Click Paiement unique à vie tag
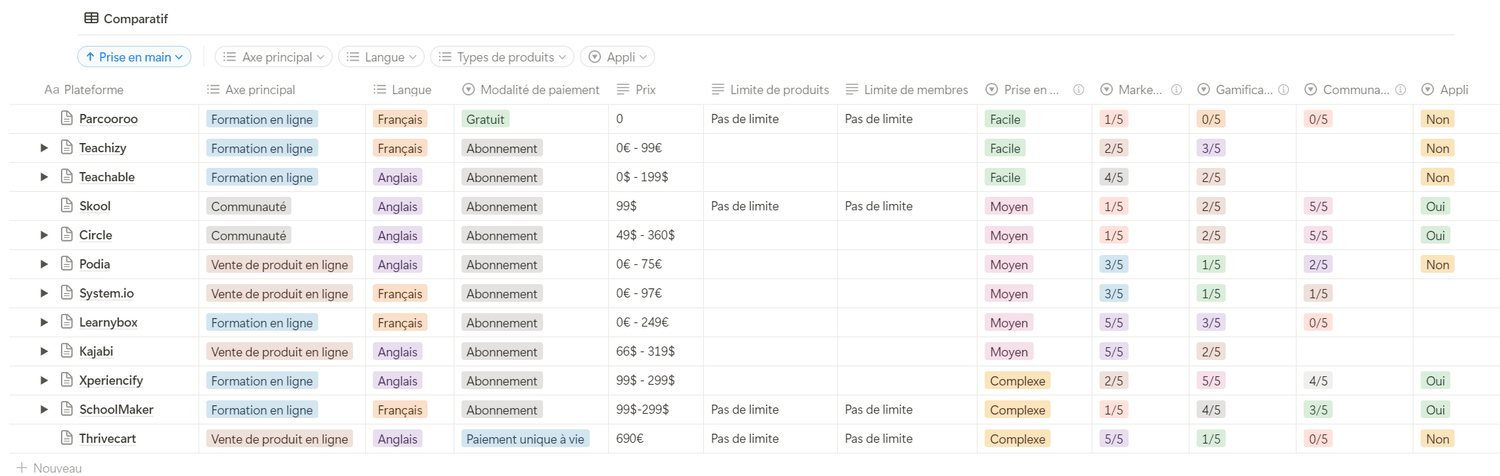The height and width of the screenshot is (476, 1500). (525, 438)
